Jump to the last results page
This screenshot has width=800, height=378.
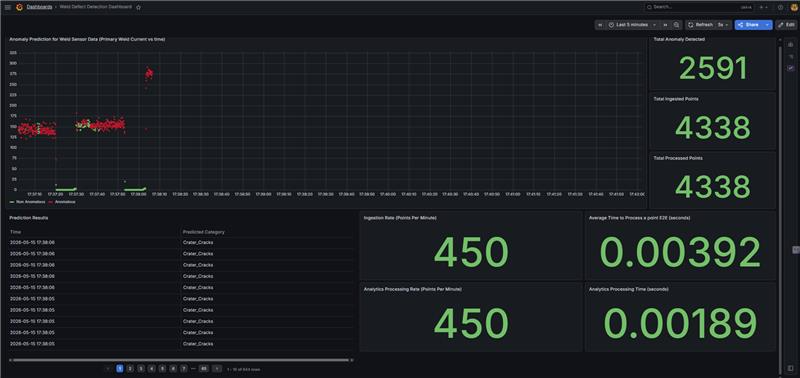pos(203,368)
